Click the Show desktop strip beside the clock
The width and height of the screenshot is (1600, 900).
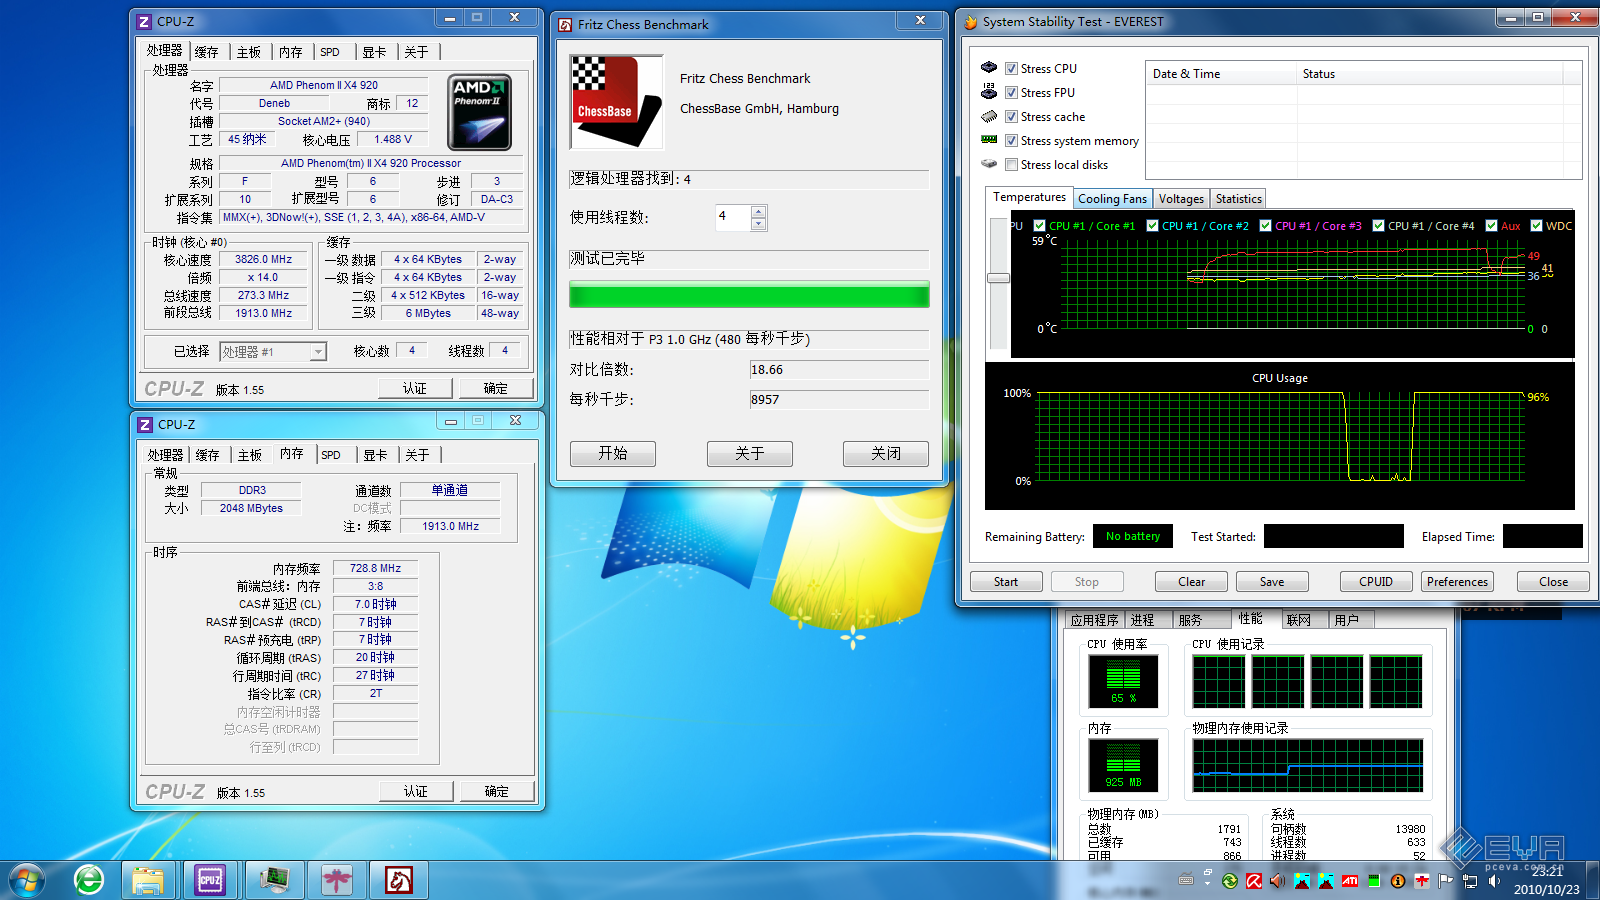click(x=1593, y=880)
